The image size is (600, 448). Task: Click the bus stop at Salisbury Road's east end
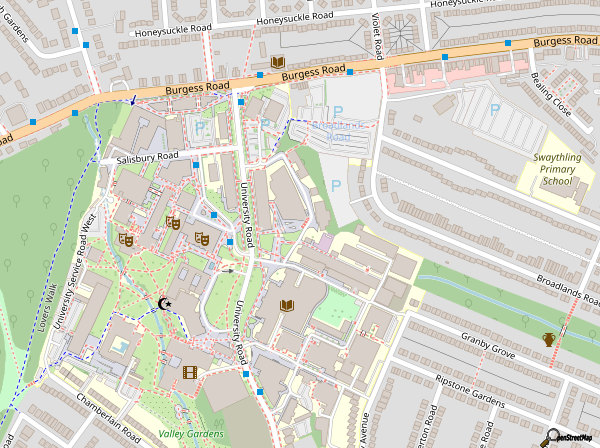coord(196,166)
